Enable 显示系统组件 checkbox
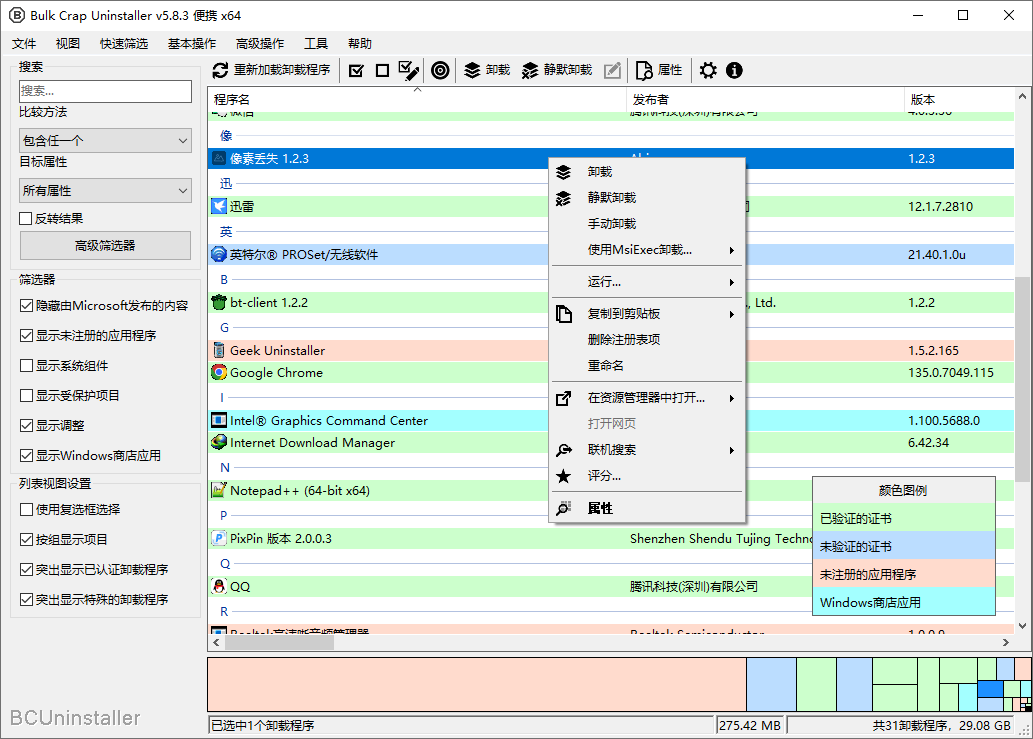1033x739 pixels. 26,366
